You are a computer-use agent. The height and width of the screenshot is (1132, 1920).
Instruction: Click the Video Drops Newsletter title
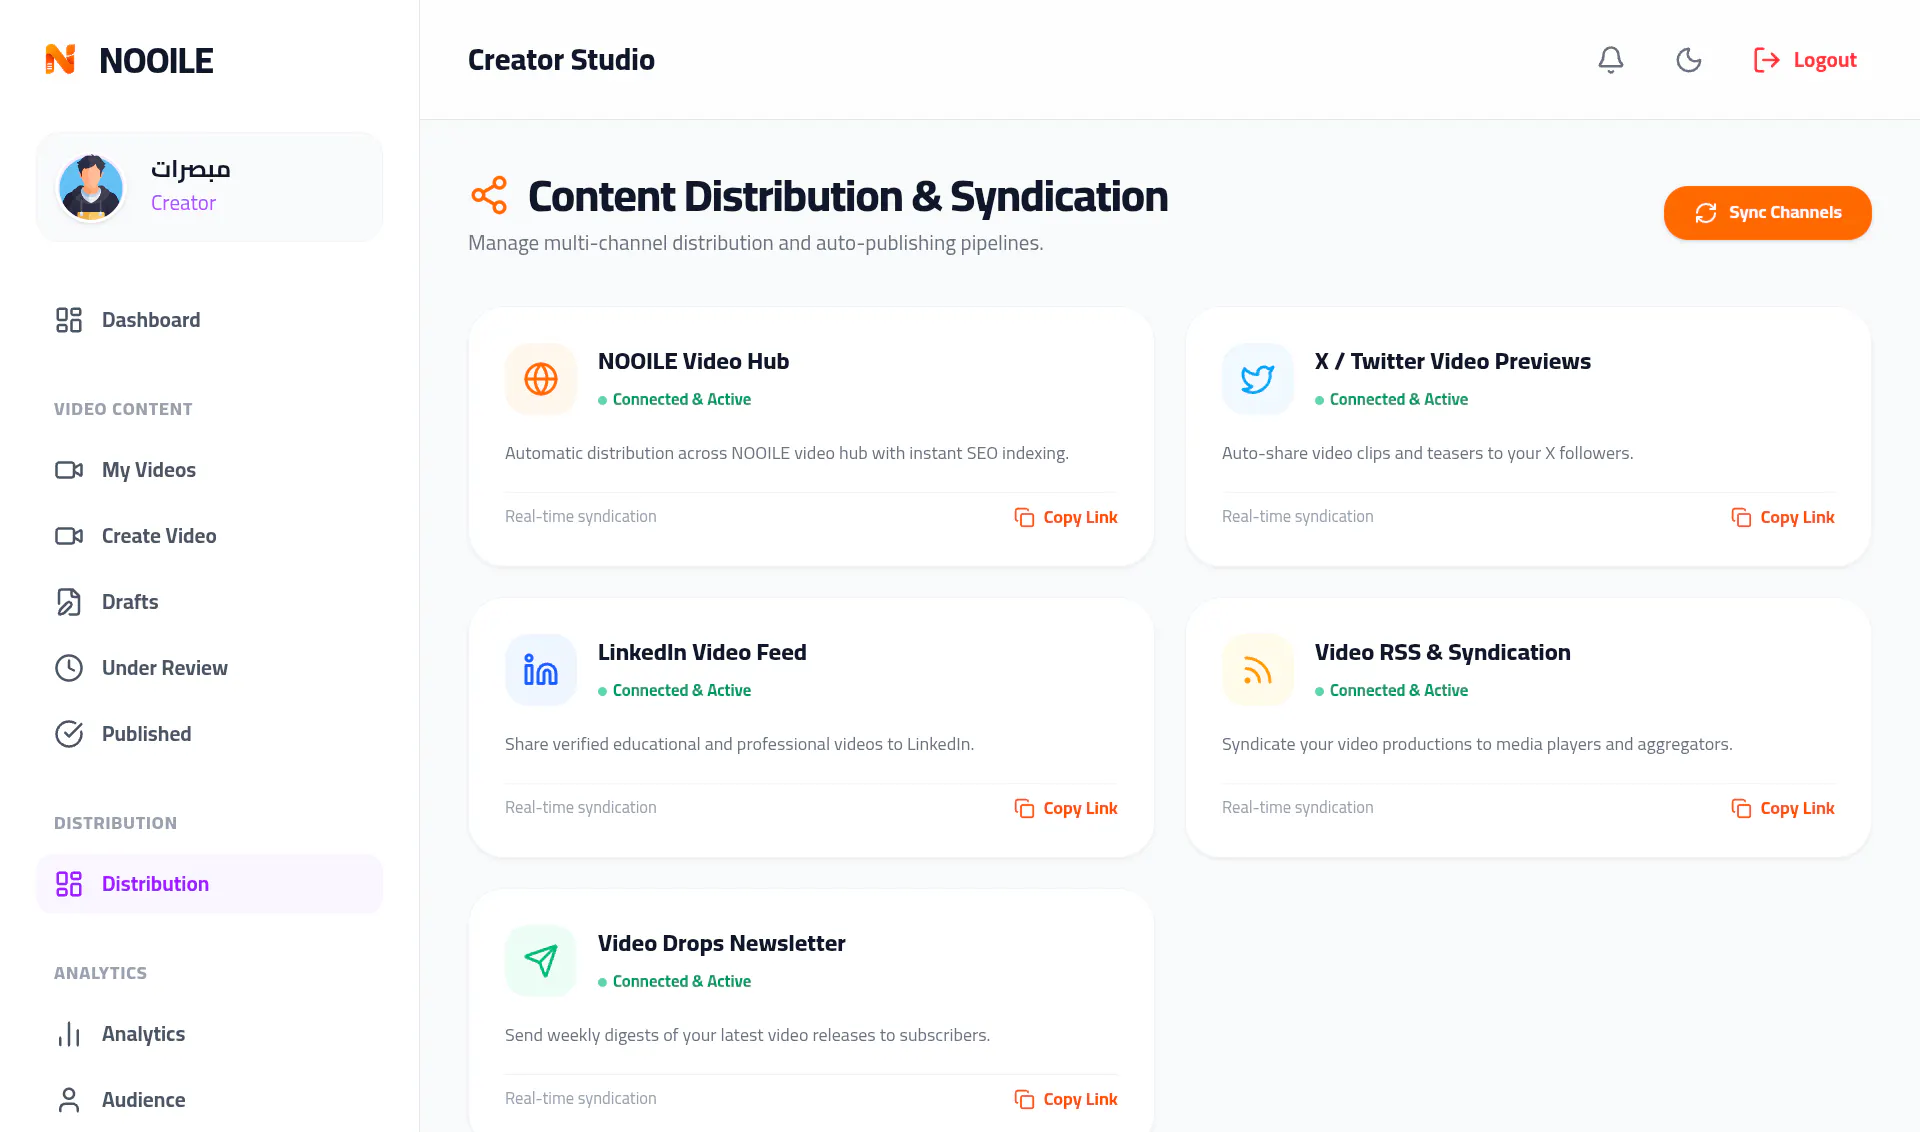721,943
